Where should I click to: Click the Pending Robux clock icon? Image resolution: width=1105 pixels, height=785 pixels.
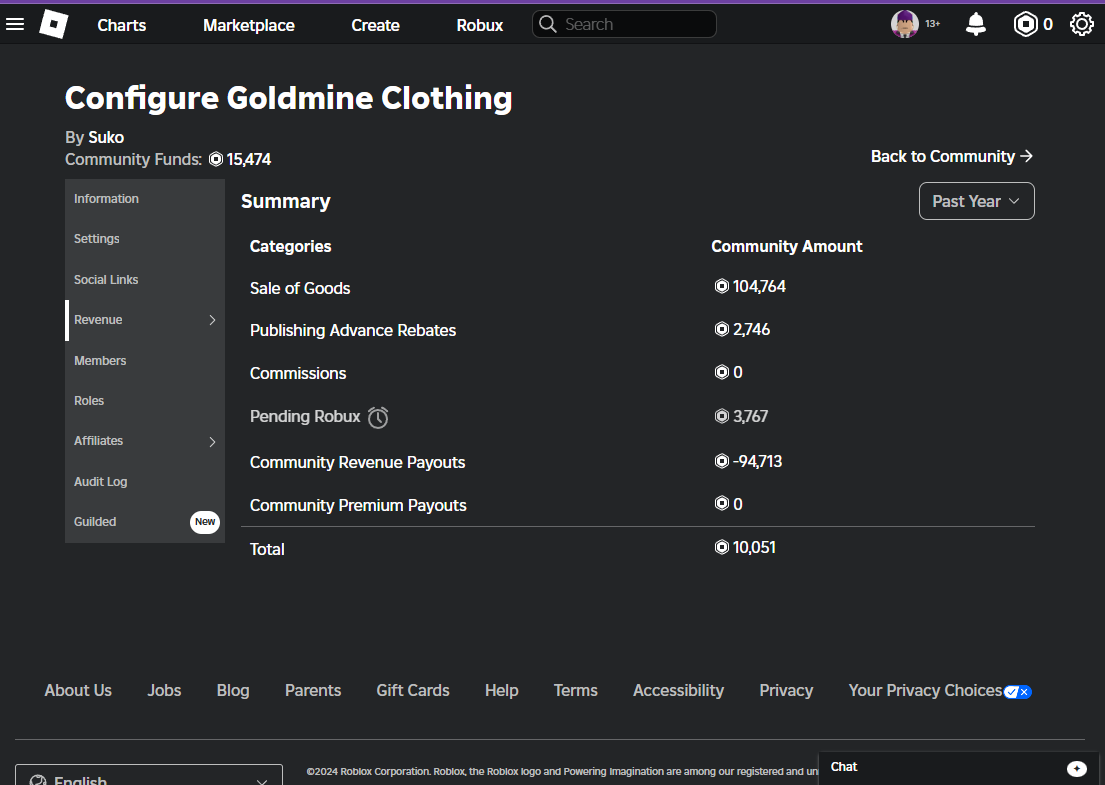(x=378, y=417)
